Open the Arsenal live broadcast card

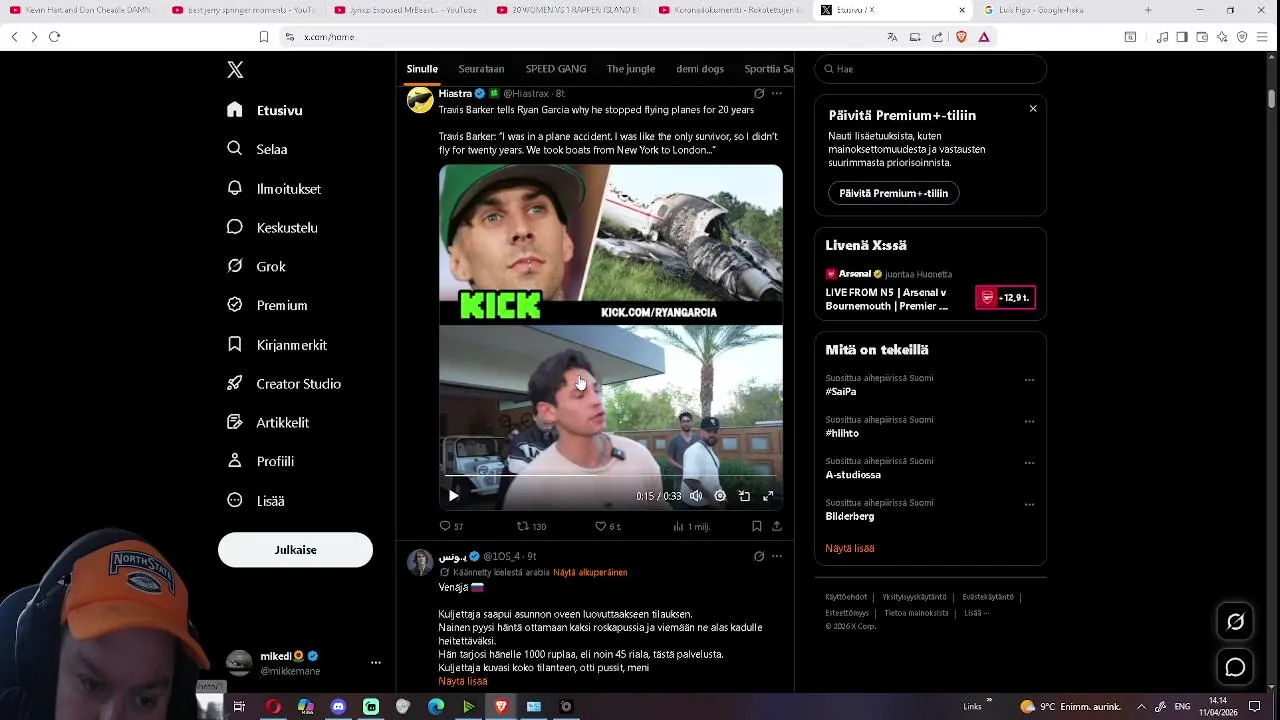pos(930,290)
